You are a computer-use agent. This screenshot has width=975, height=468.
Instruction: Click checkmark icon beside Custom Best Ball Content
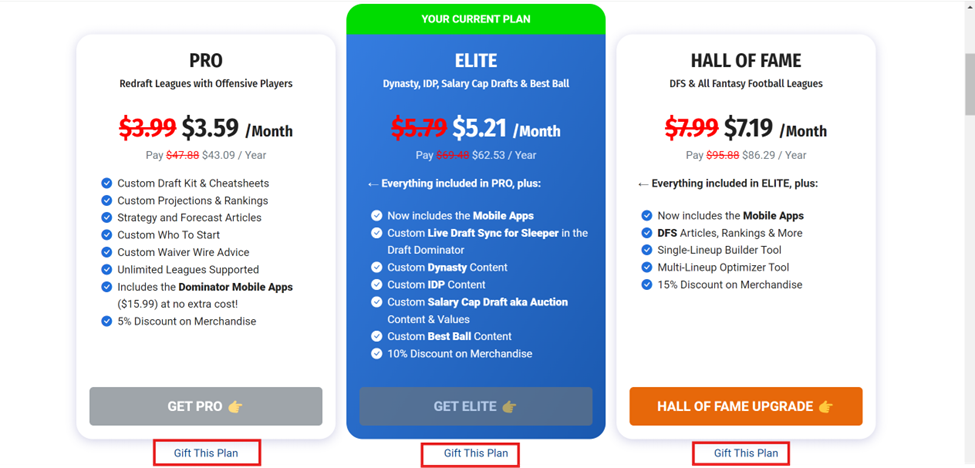click(x=376, y=336)
